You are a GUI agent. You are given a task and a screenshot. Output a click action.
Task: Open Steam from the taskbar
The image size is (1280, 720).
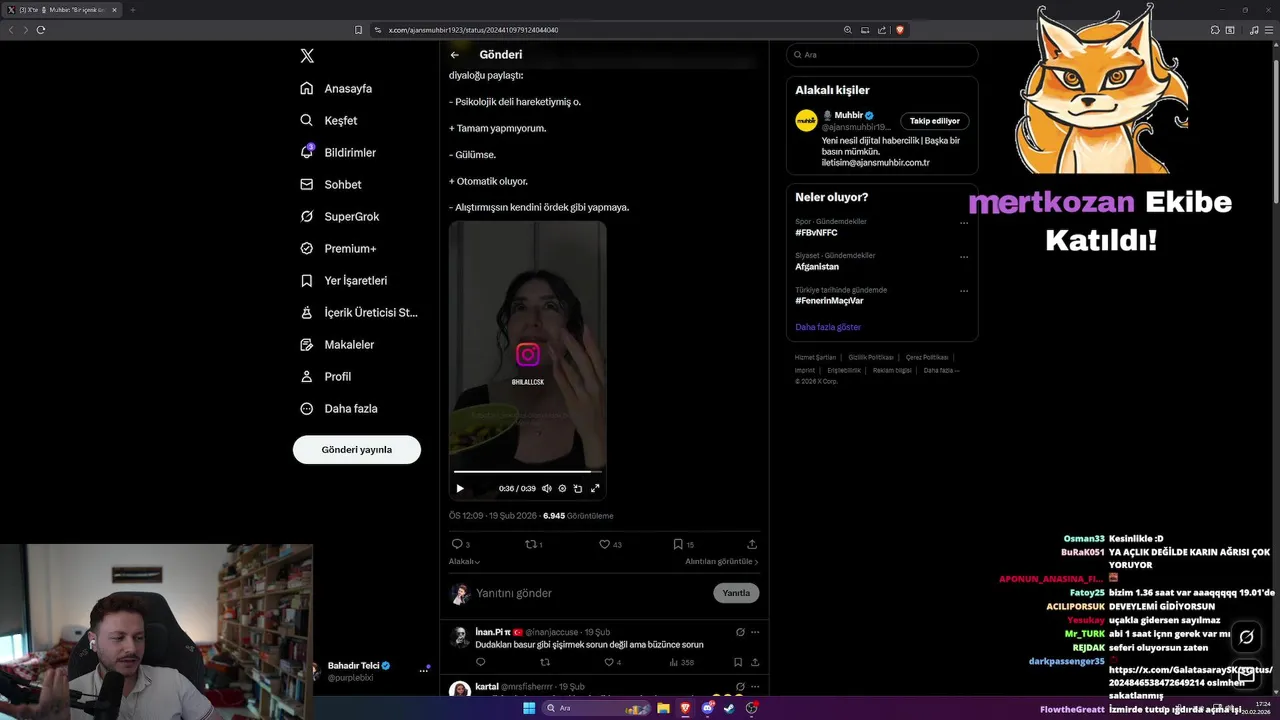click(x=729, y=708)
